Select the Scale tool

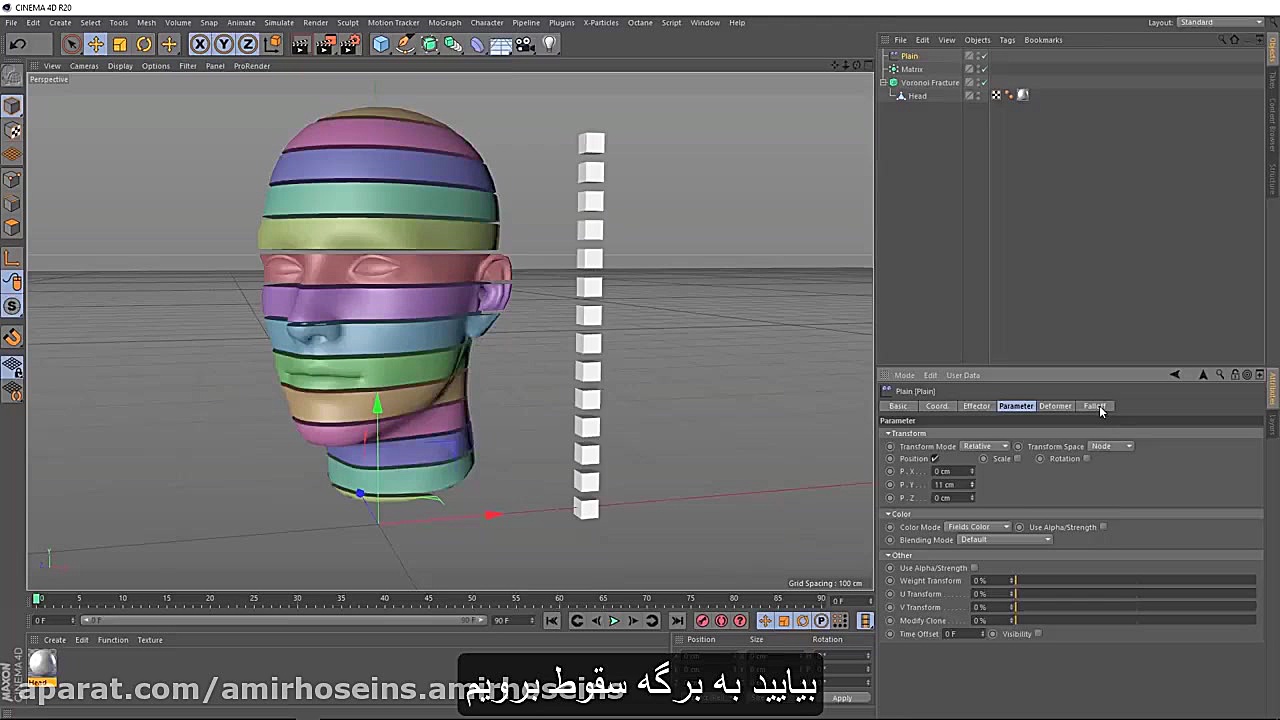(120, 43)
